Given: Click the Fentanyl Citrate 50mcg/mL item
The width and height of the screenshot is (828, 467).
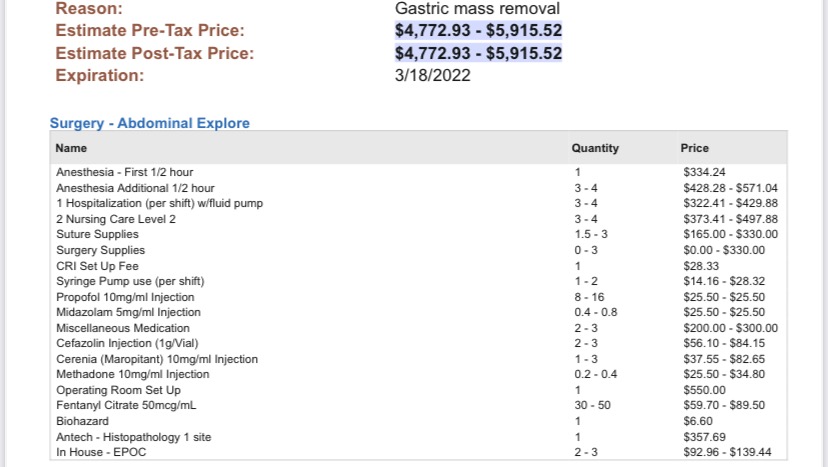Looking at the screenshot, I should click(x=126, y=405).
